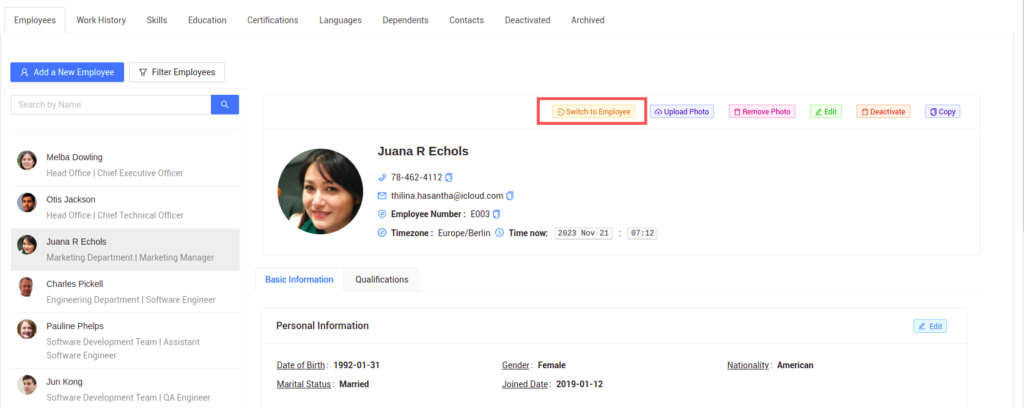Go to the Certifications tab

(x=273, y=20)
